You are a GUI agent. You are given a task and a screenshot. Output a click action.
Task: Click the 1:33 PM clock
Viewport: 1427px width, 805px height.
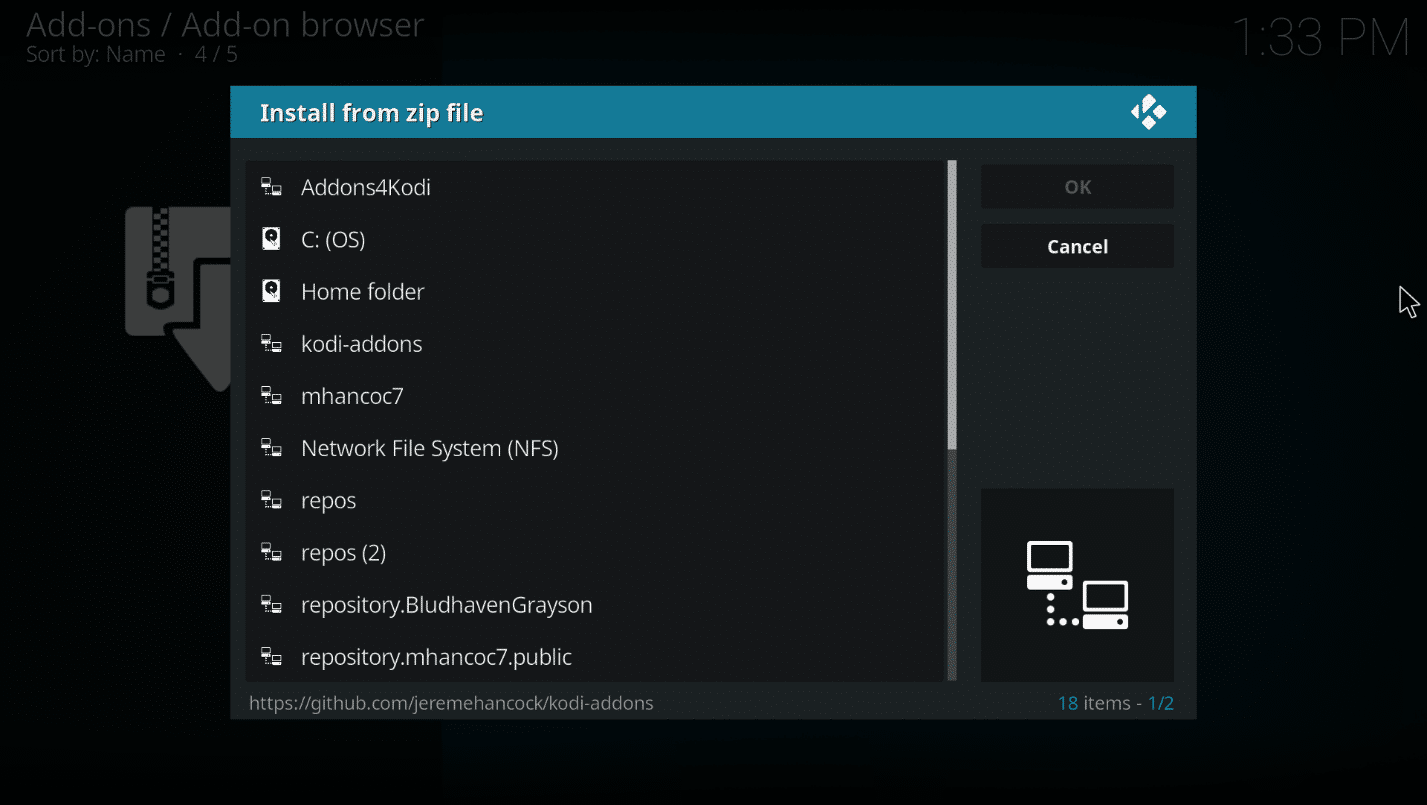1320,38
